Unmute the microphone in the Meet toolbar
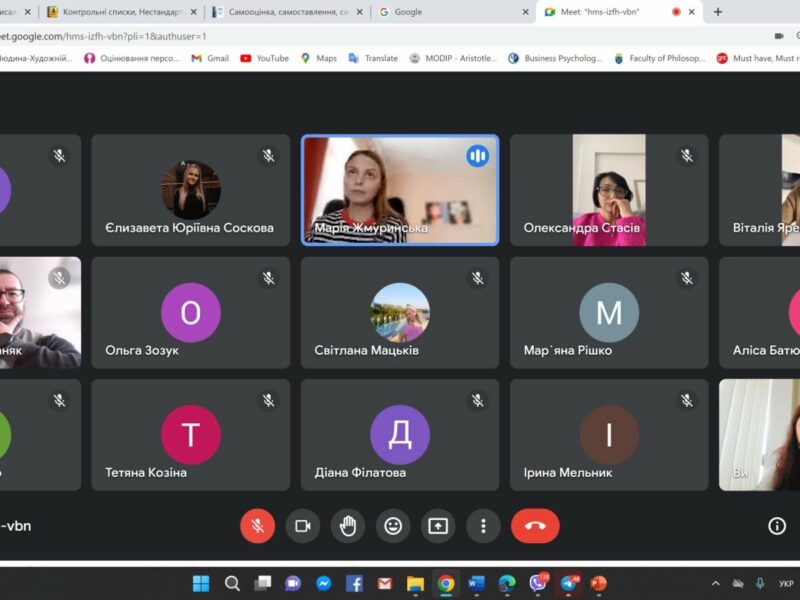This screenshot has width=800, height=600. click(x=257, y=526)
